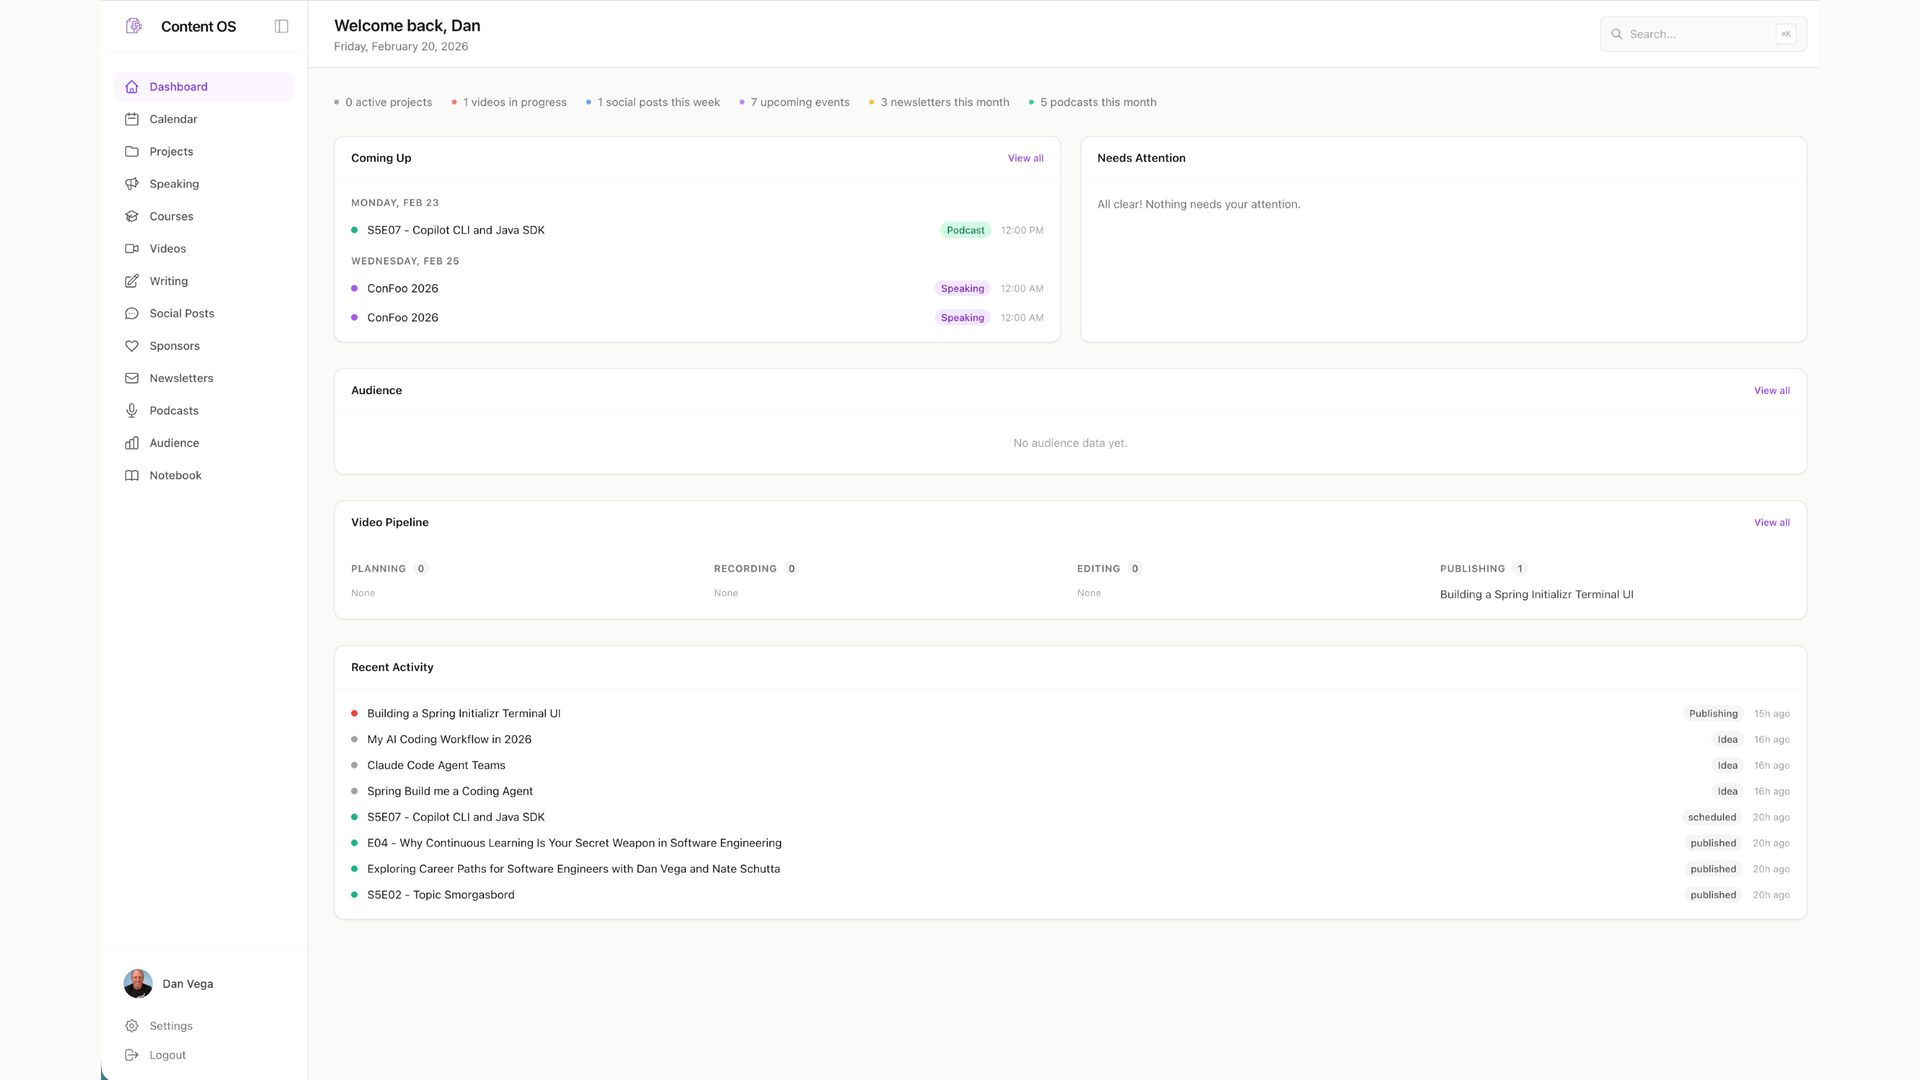Click the Podcasts microphone icon
This screenshot has height=1080, width=1920.
pos(131,411)
